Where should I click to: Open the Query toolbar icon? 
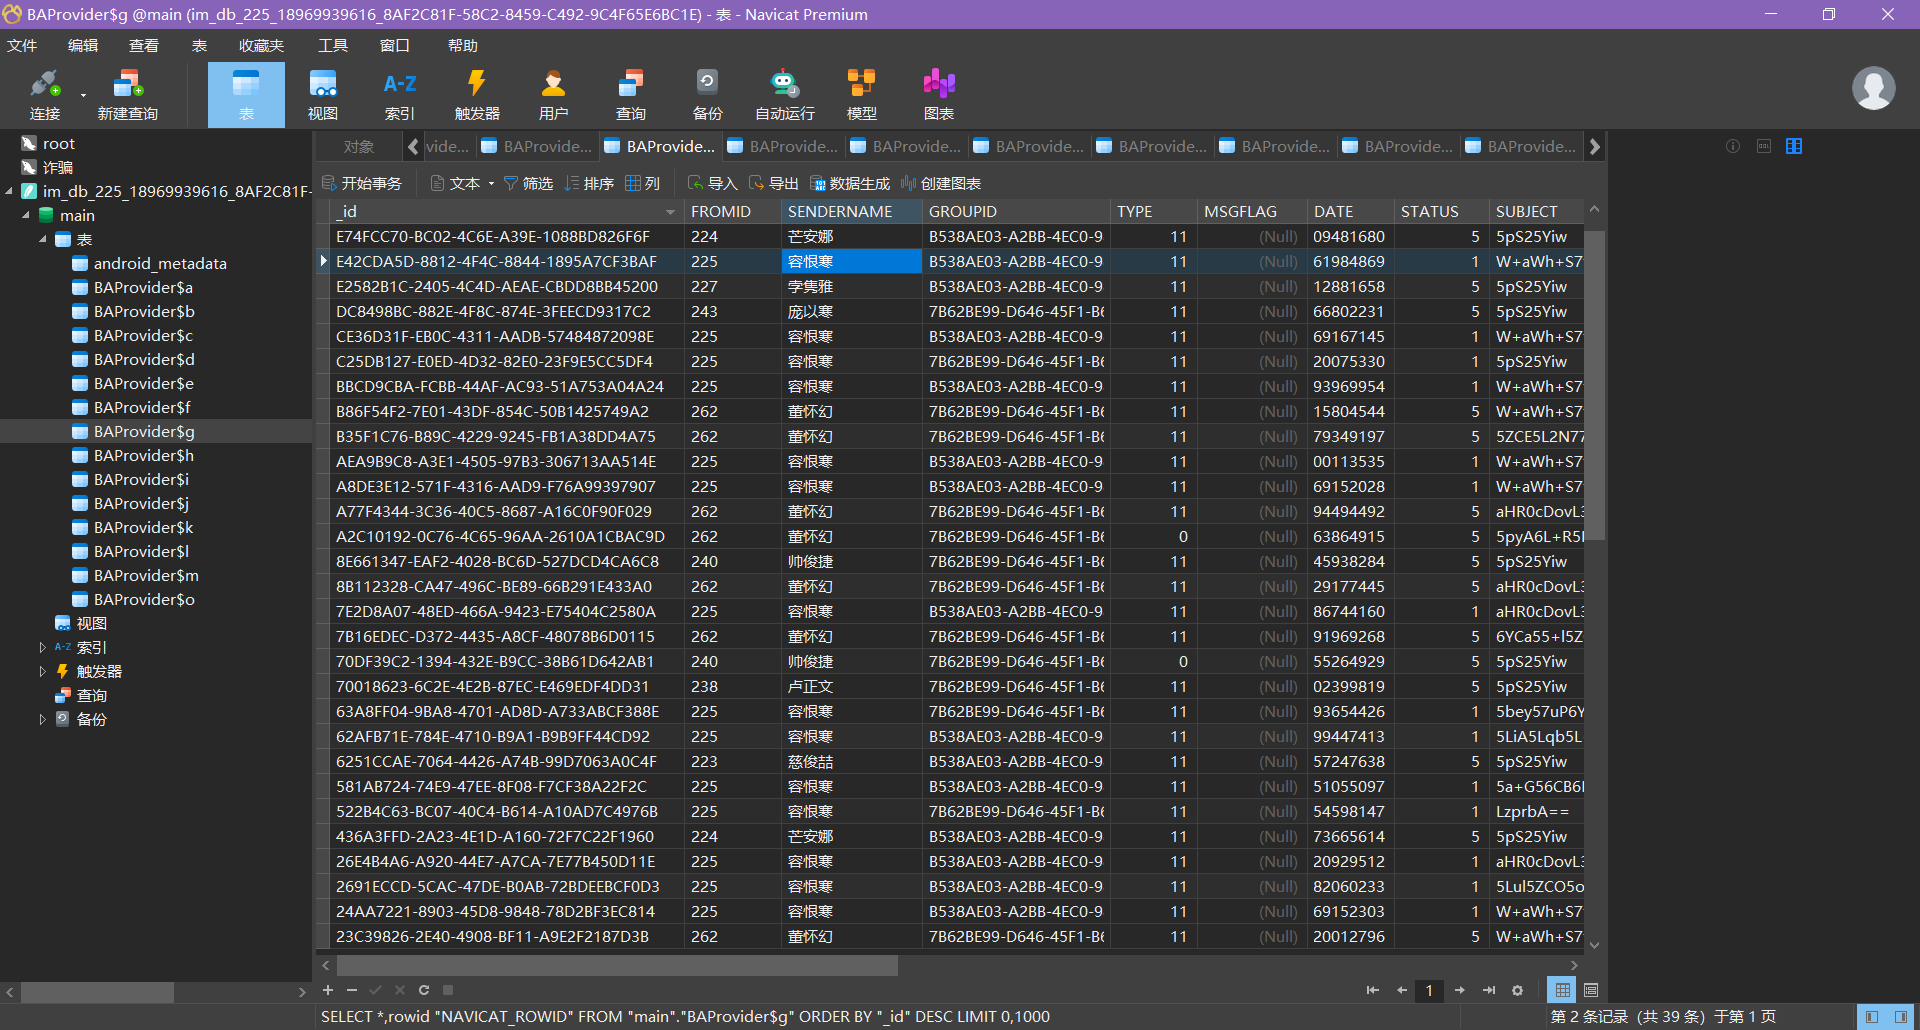click(x=630, y=95)
